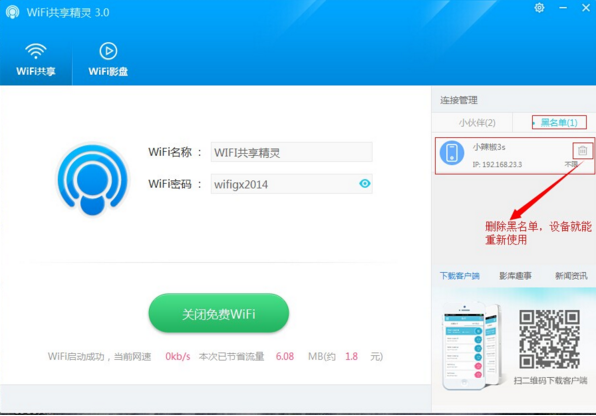Image resolution: width=596 pixels, height=416 pixels.
Task: Click the 扫二维码下载客户端 caption
Action: point(550,380)
